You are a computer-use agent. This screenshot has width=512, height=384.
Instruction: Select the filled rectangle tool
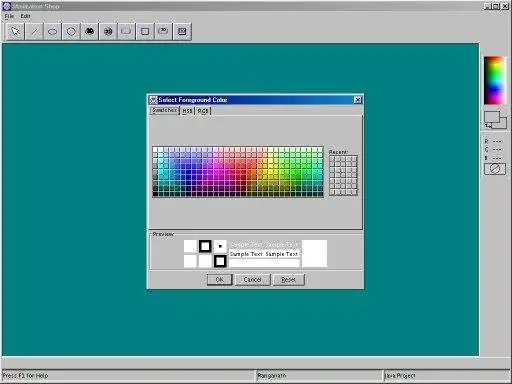(182, 32)
